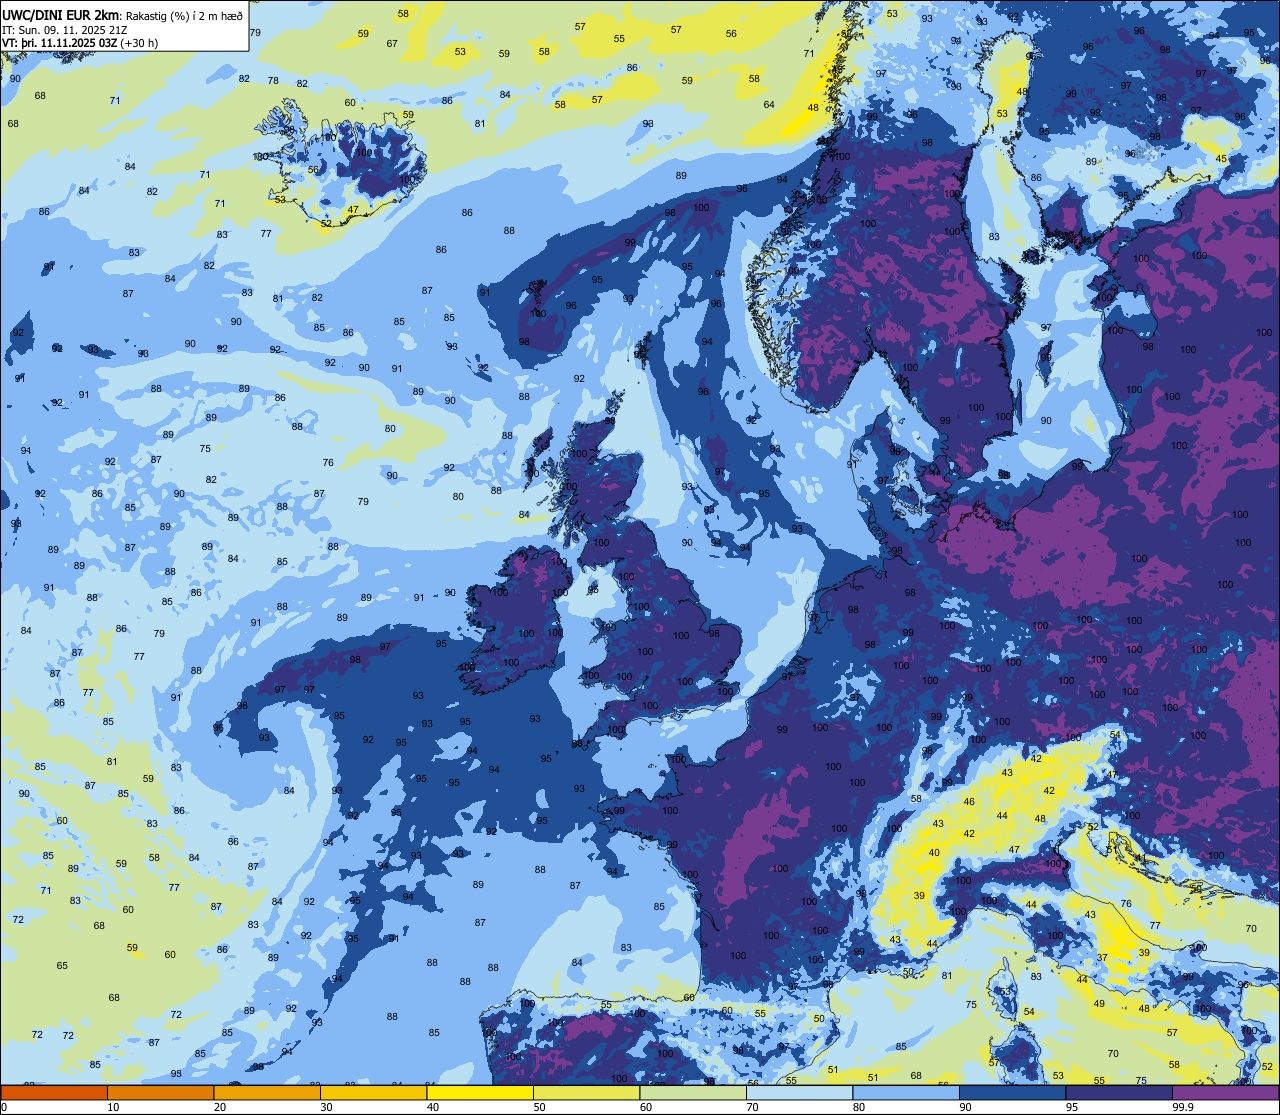Click the pale green 60–70 legend segment
Image resolution: width=1280 pixels, height=1115 pixels.
click(693, 1092)
